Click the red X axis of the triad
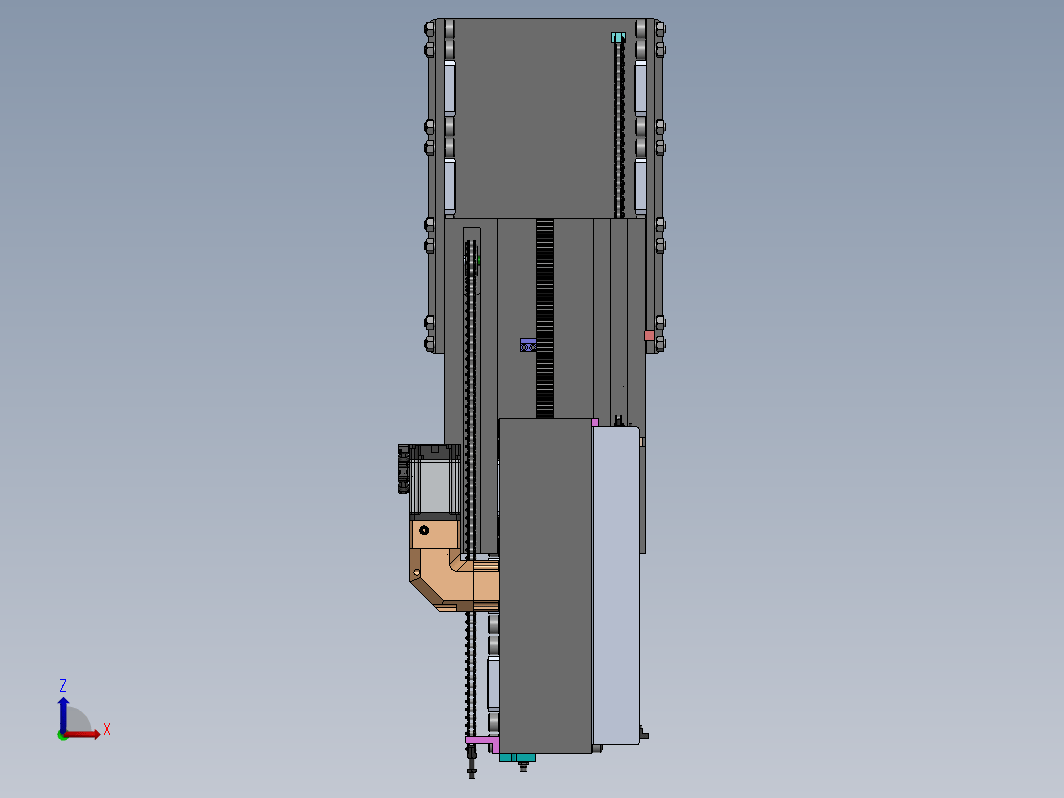The height and width of the screenshot is (798, 1064). (x=82, y=734)
